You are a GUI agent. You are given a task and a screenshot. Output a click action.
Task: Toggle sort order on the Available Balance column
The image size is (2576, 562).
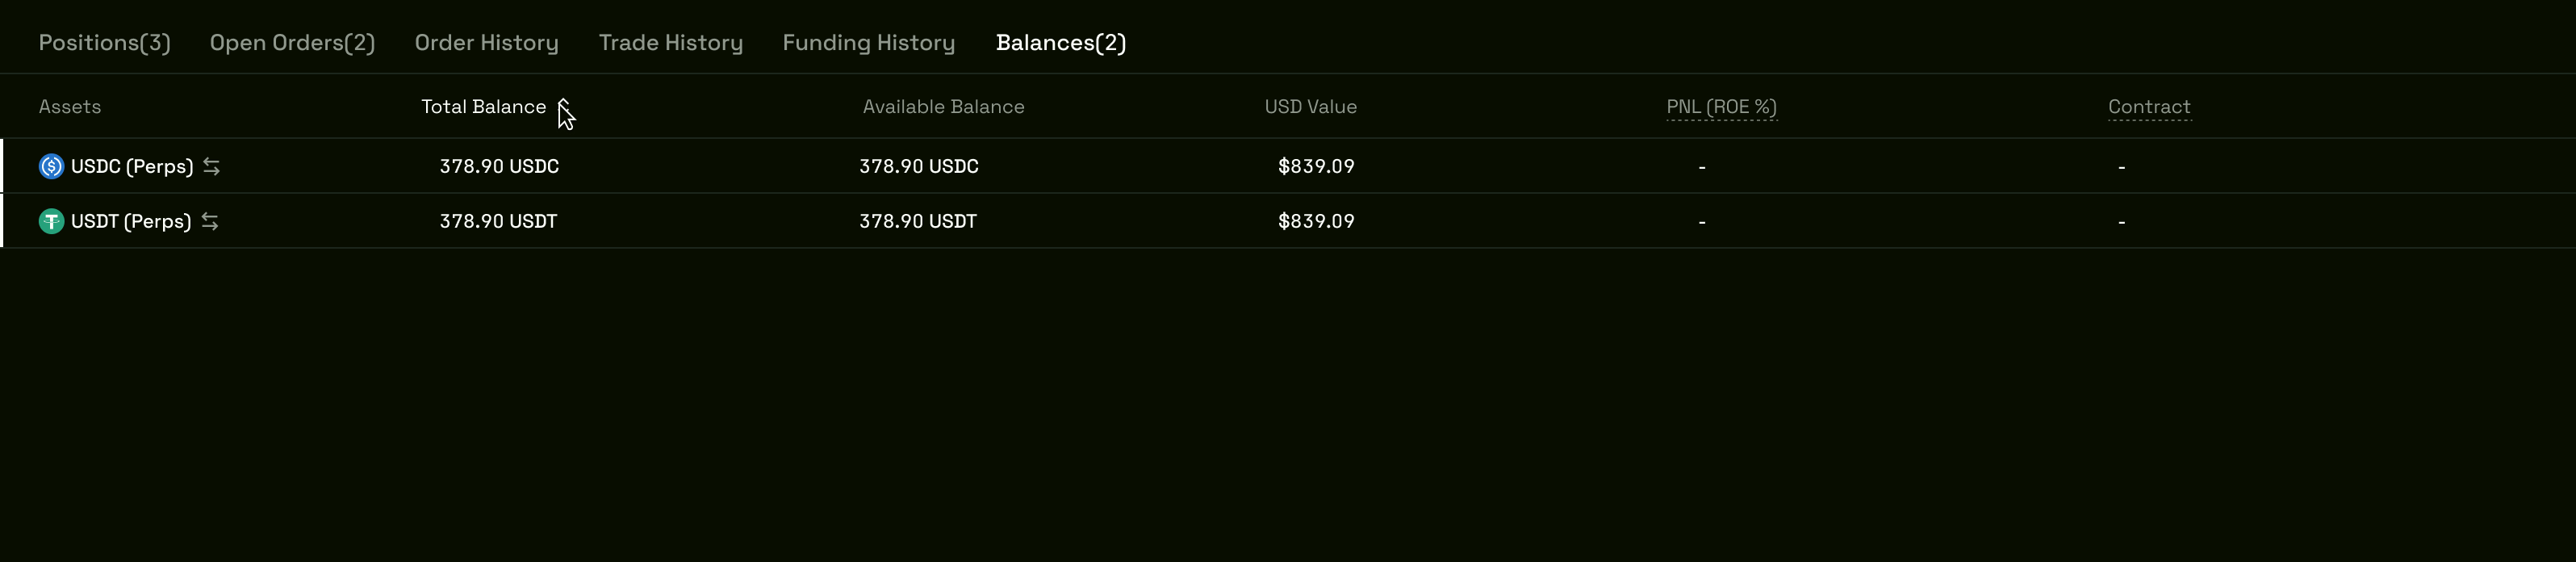[x=943, y=106]
